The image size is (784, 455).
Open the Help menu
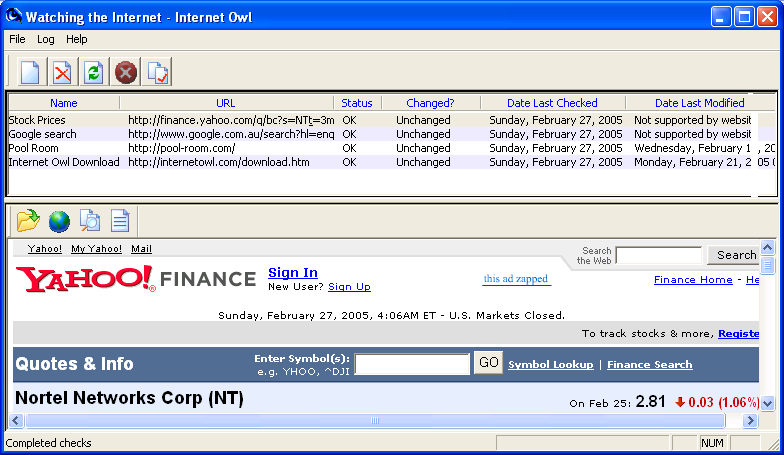click(x=76, y=39)
